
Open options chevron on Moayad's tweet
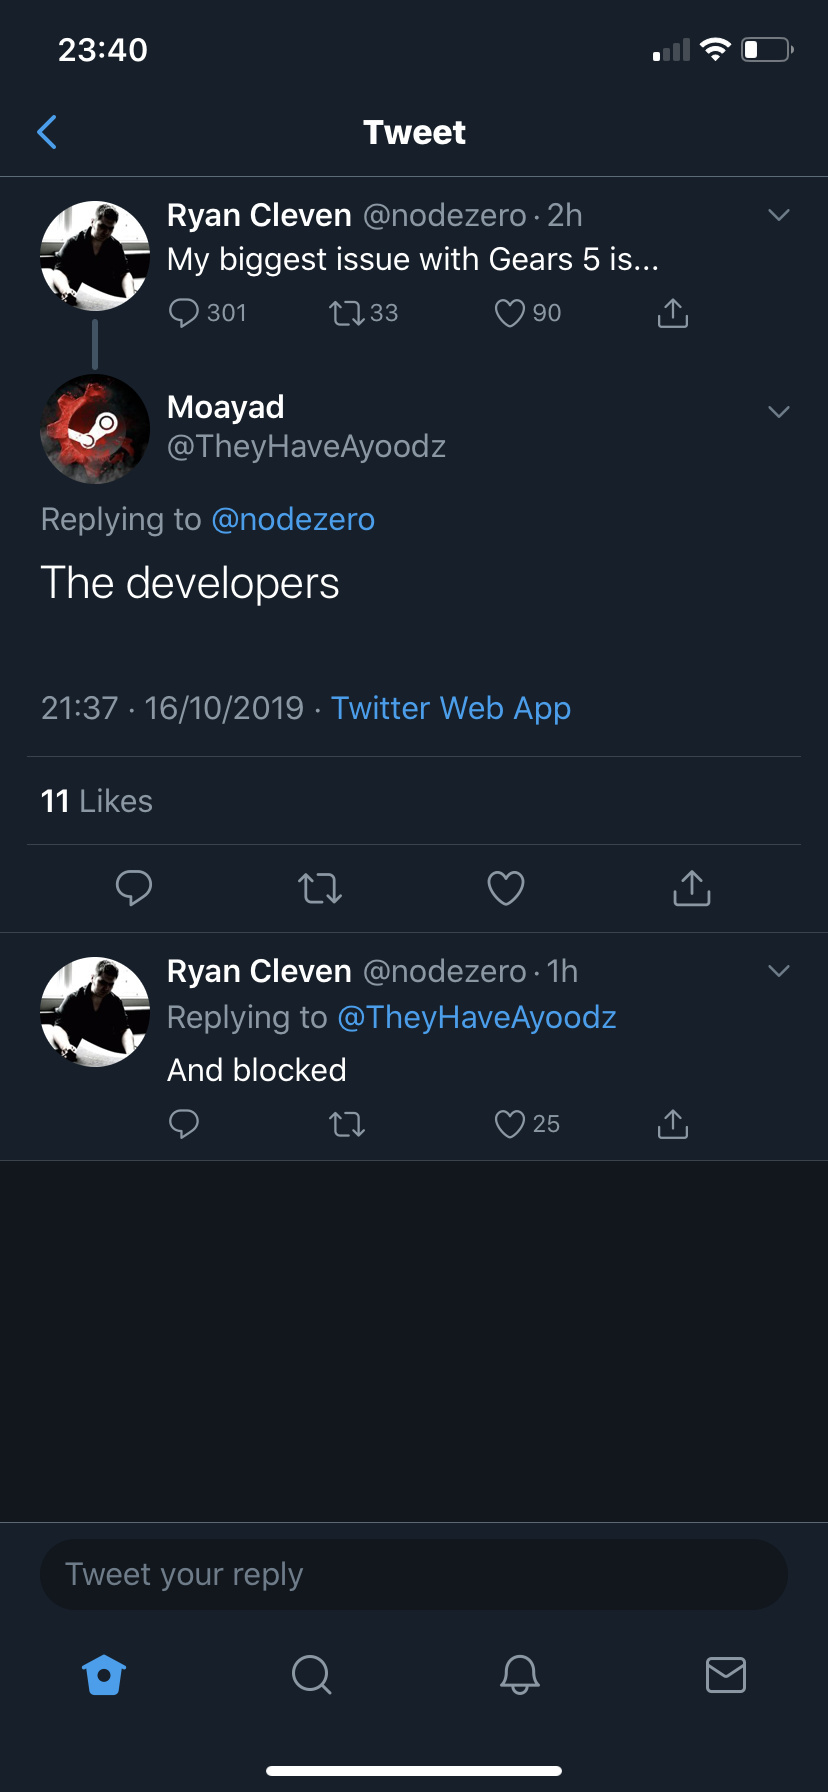point(778,412)
